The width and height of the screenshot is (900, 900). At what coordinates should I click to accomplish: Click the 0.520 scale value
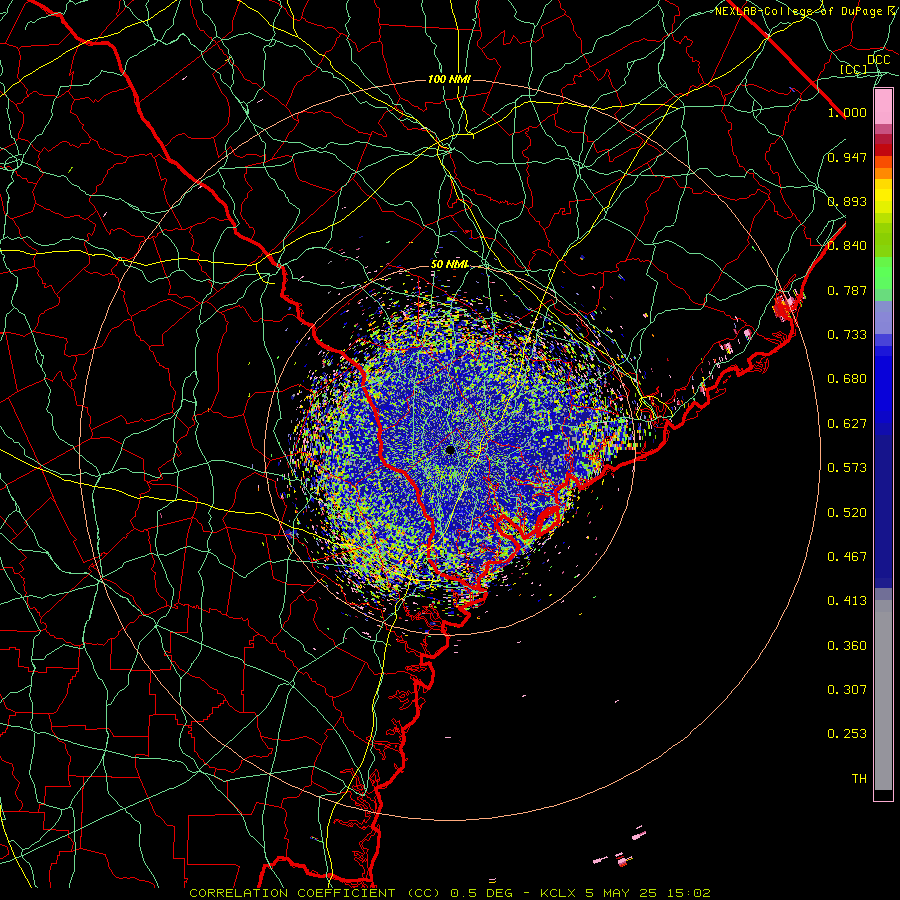tap(847, 513)
